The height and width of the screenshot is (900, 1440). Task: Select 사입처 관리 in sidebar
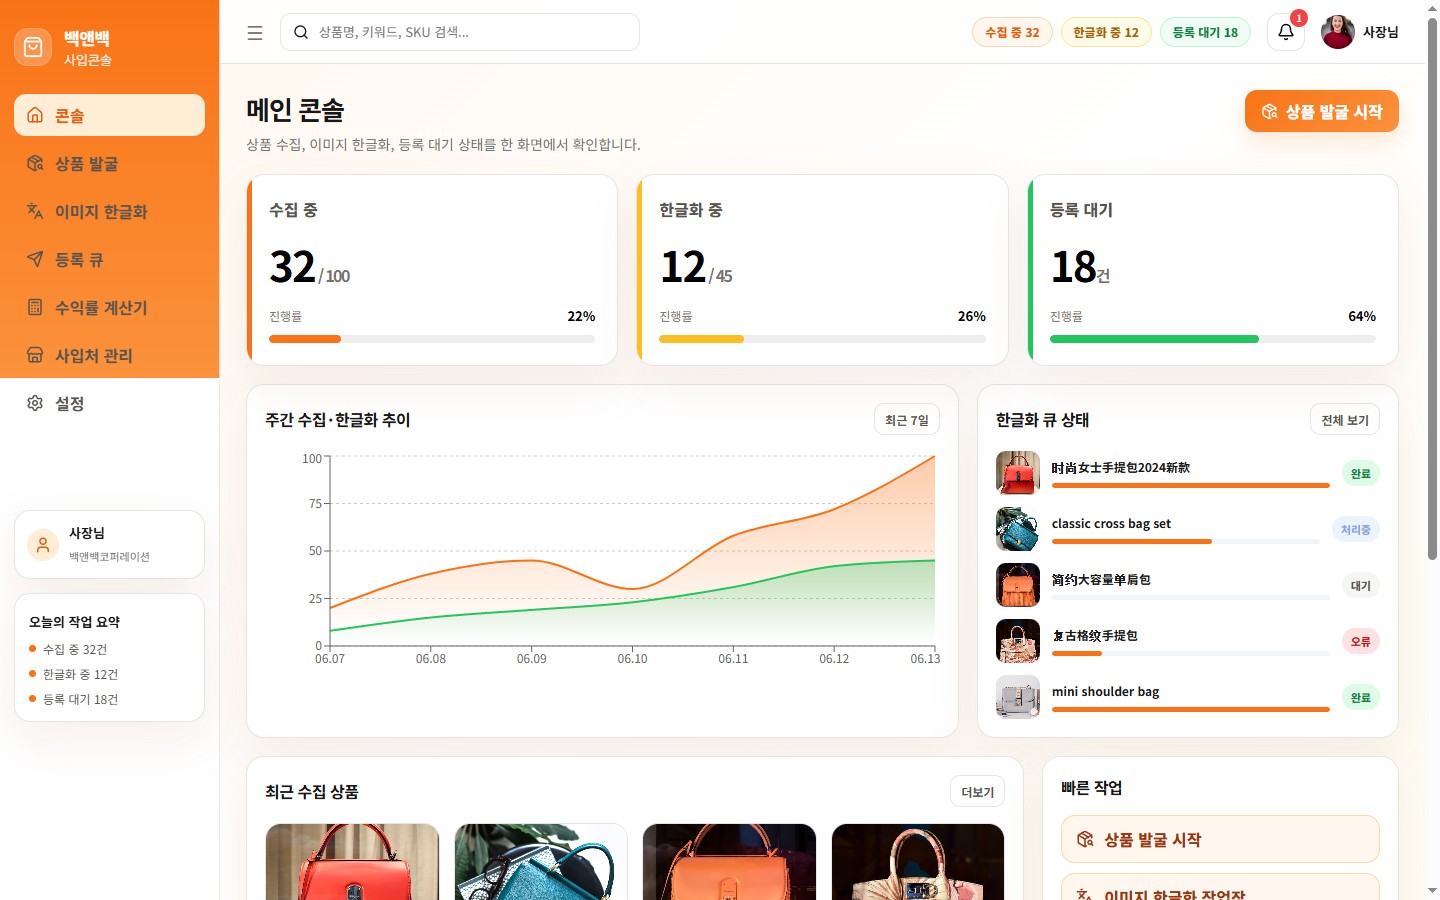pos(109,355)
